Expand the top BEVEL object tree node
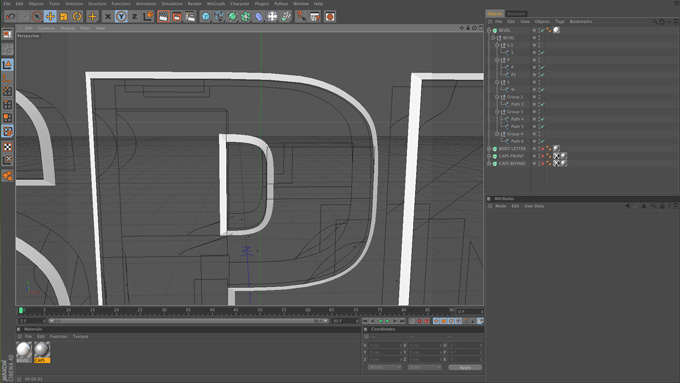 click(489, 30)
